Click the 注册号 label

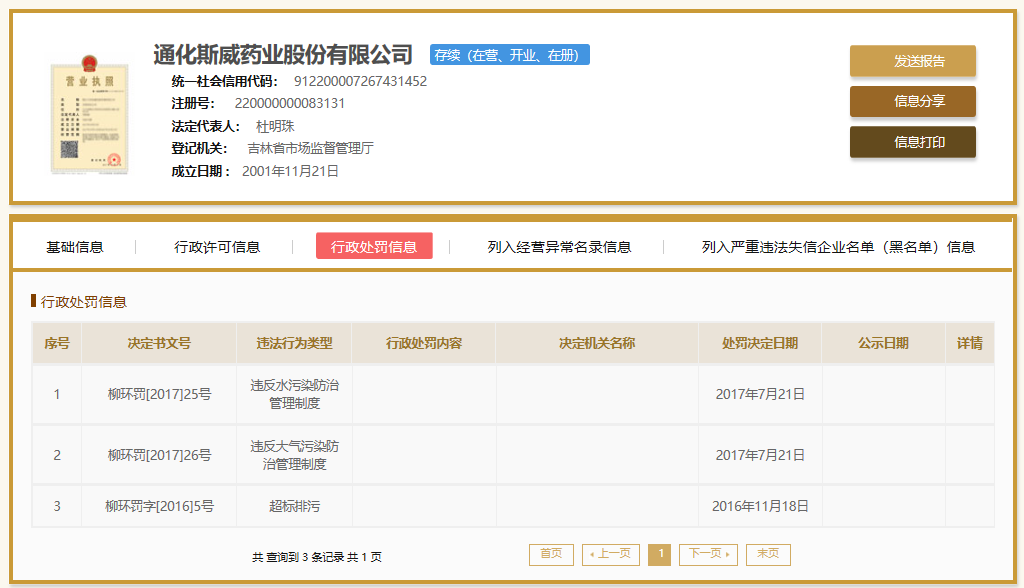tap(193, 103)
